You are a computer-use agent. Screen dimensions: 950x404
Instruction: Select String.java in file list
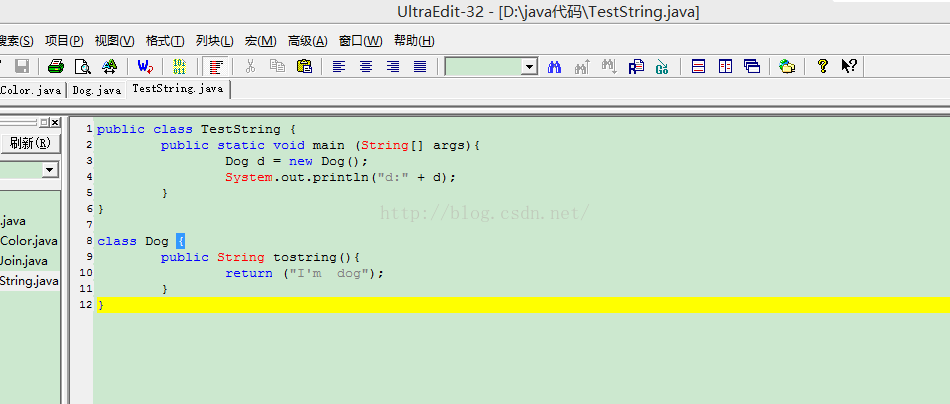coord(29,281)
